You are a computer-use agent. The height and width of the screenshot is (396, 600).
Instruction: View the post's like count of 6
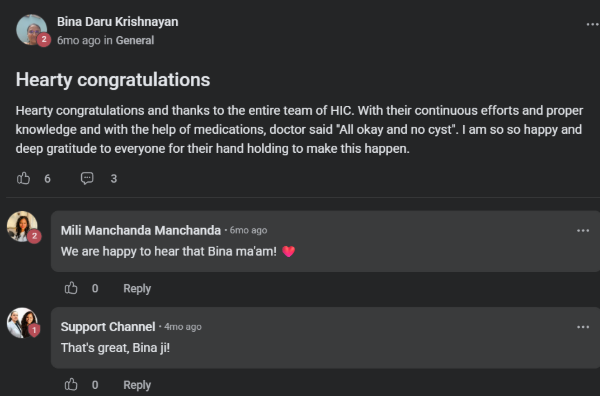coord(47,179)
